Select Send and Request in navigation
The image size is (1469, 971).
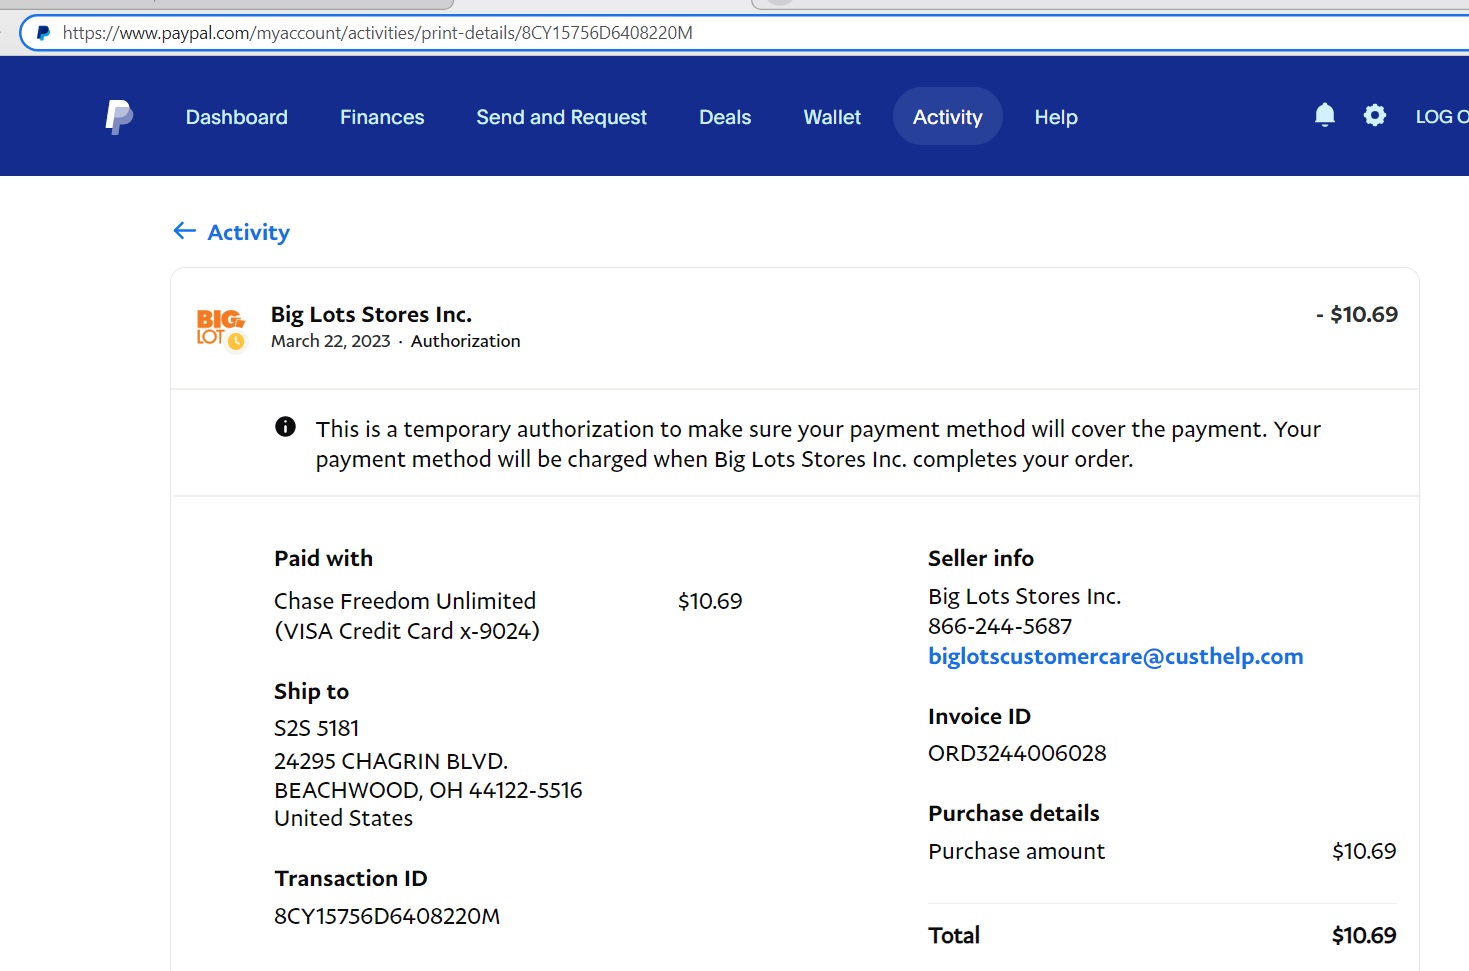click(x=561, y=117)
